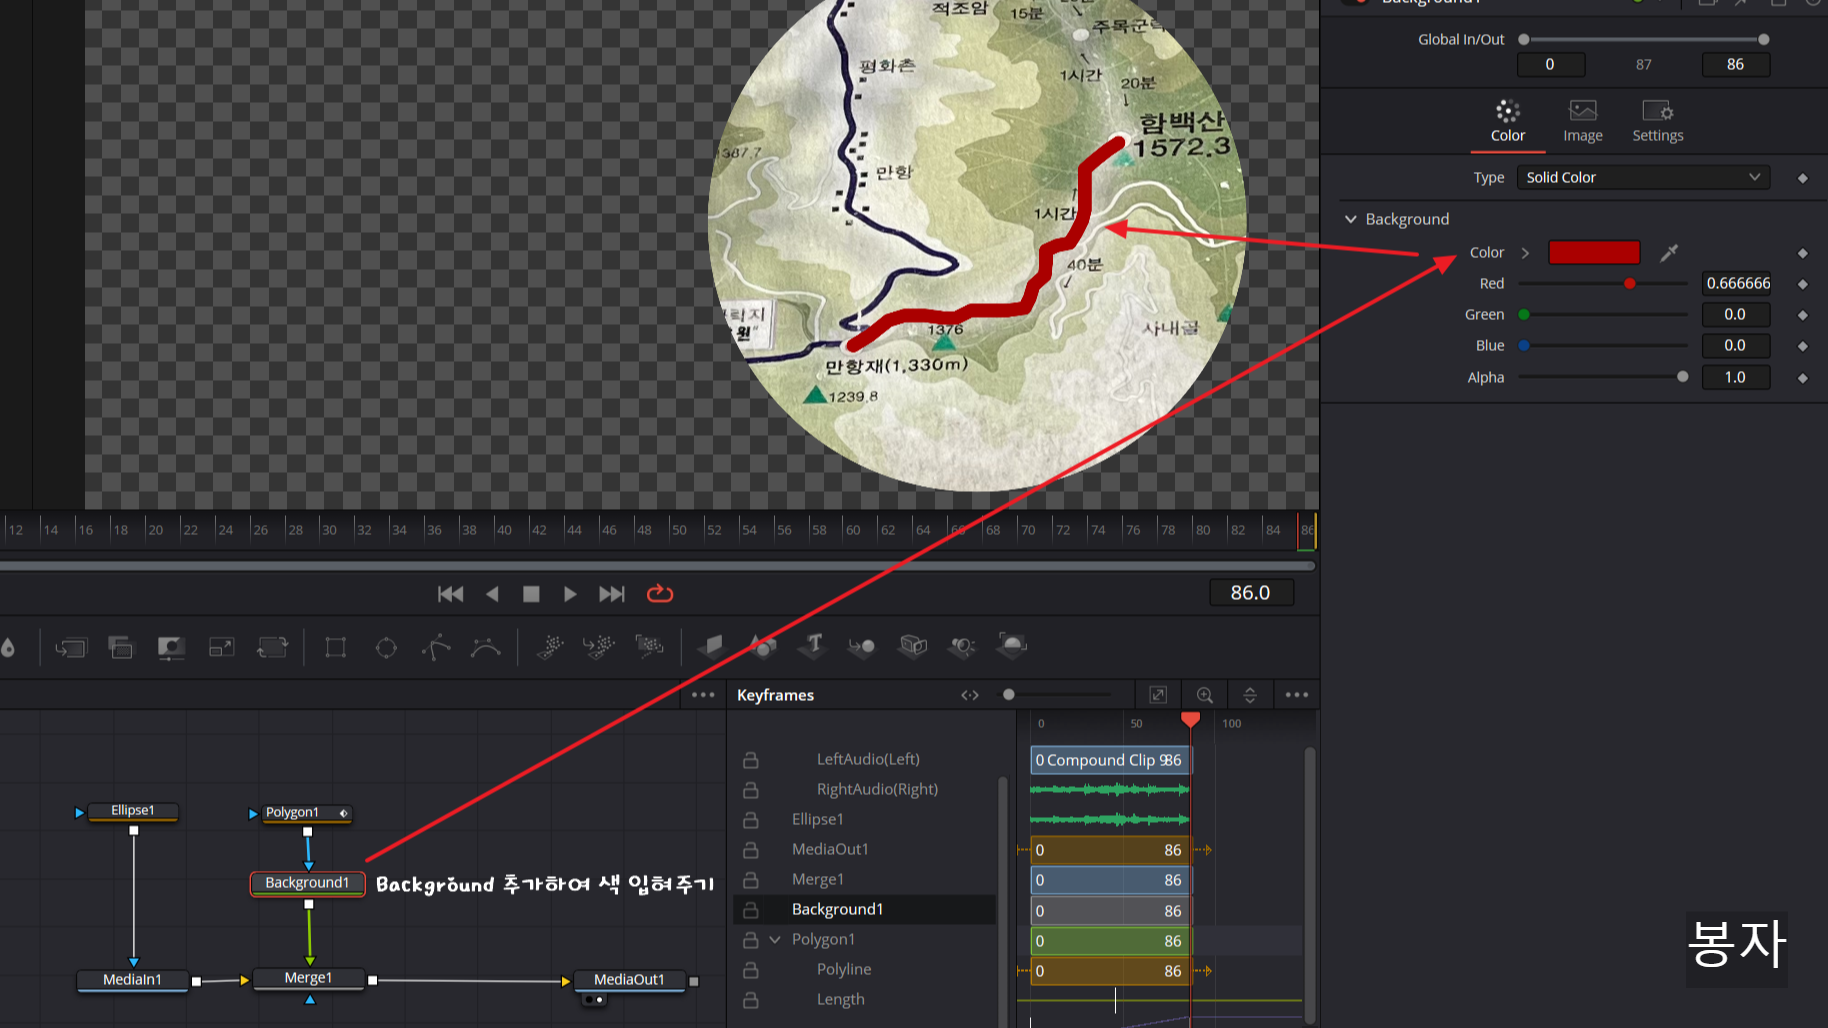
Task: Add a pRender particle node
Action: tap(649, 647)
